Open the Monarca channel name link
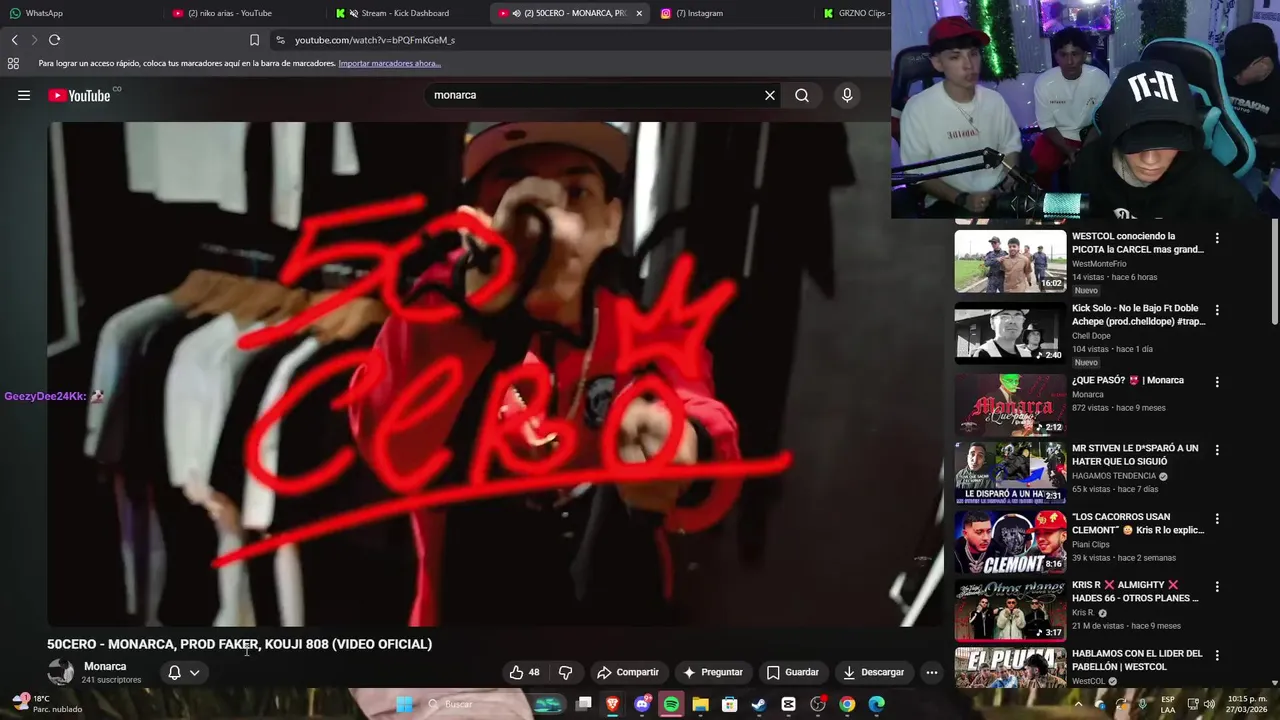Image resolution: width=1280 pixels, height=720 pixels. 105,666
